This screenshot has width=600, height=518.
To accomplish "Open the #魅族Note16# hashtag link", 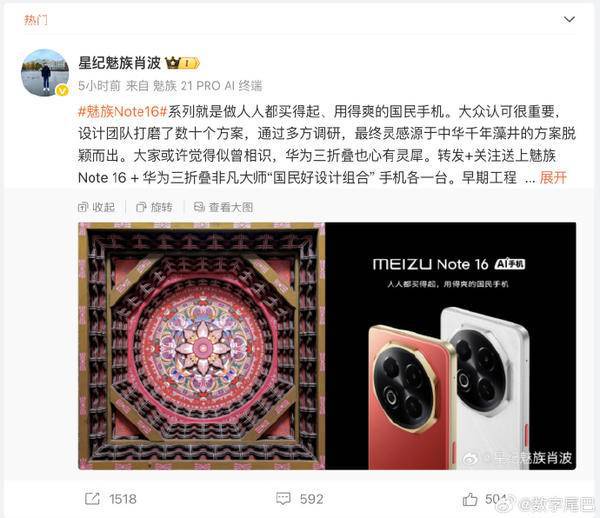I will tap(123, 111).
